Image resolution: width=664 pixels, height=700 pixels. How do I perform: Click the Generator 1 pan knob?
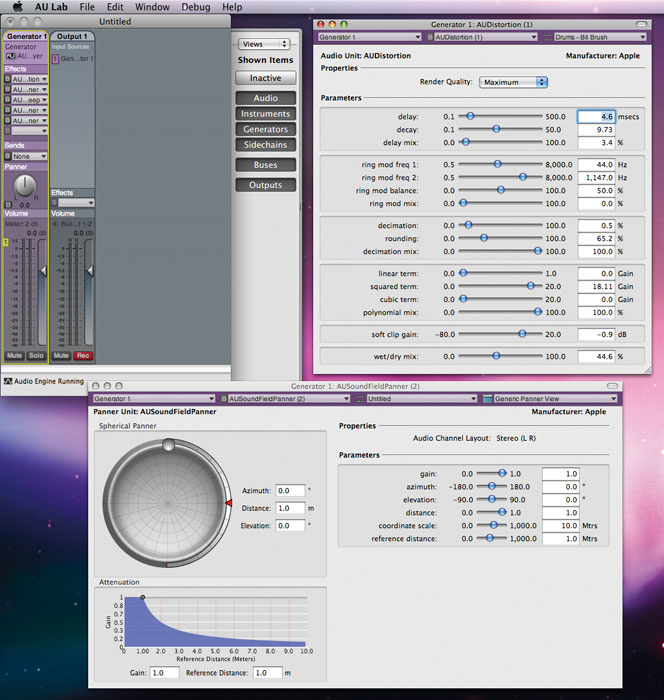25,185
